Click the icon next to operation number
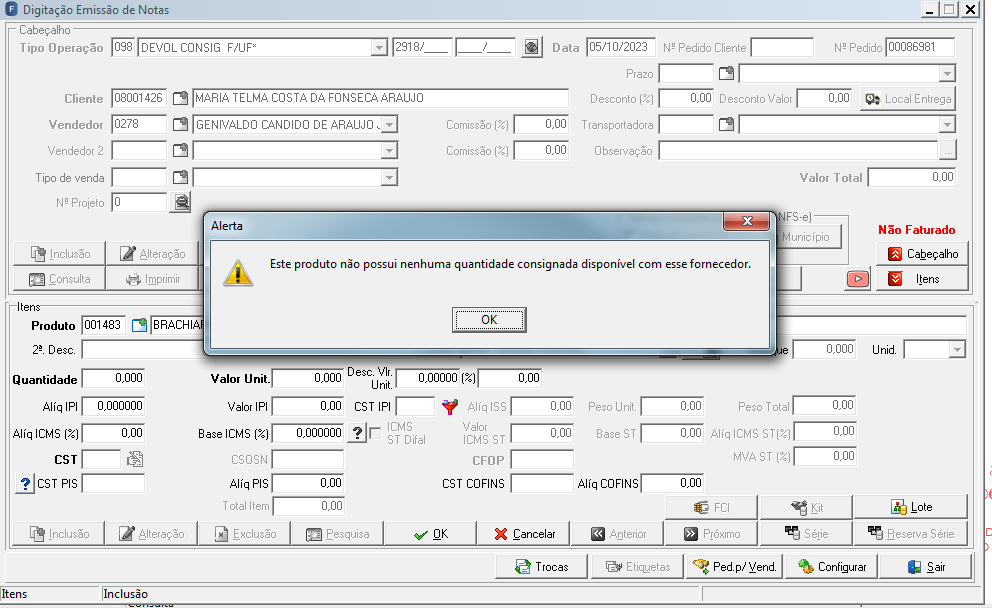The image size is (992, 608). tap(532, 47)
